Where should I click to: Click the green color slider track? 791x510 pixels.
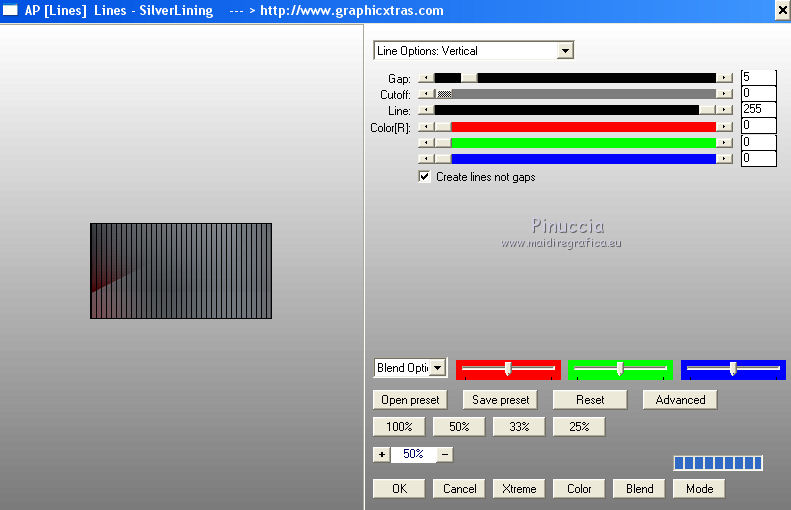pyautogui.click(x=575, y=143)
